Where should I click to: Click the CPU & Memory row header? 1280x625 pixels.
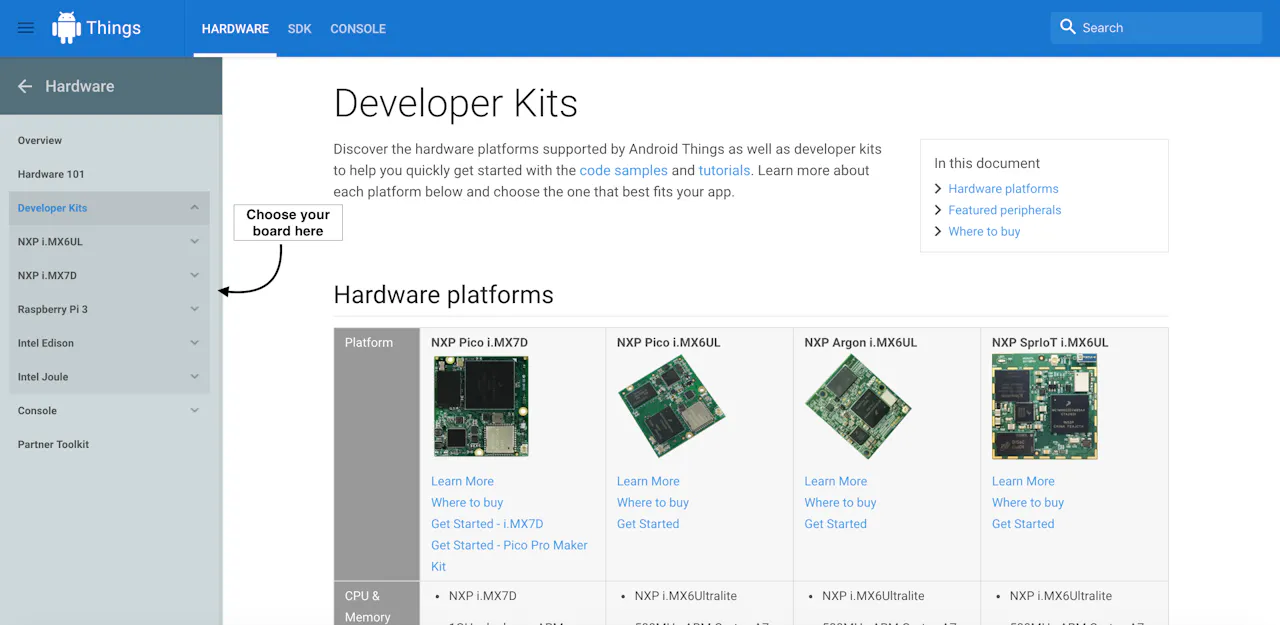tap(377, 603)
